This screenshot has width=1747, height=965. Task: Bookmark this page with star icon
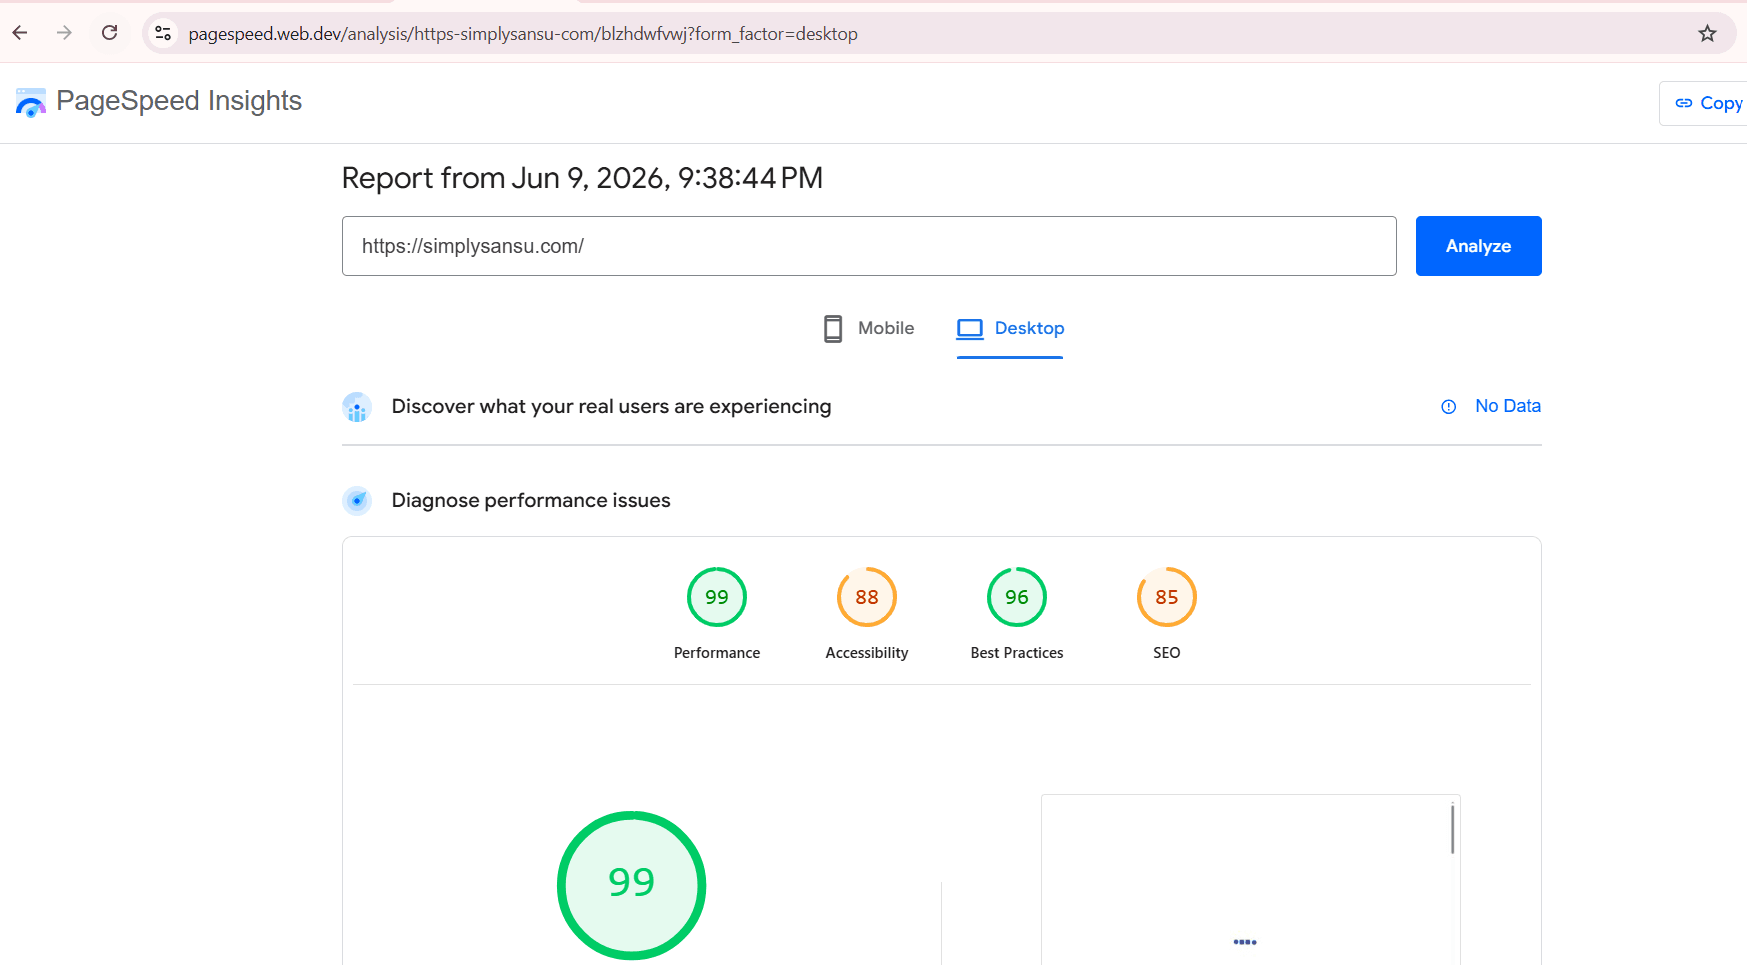click(x=1707, y=33)
